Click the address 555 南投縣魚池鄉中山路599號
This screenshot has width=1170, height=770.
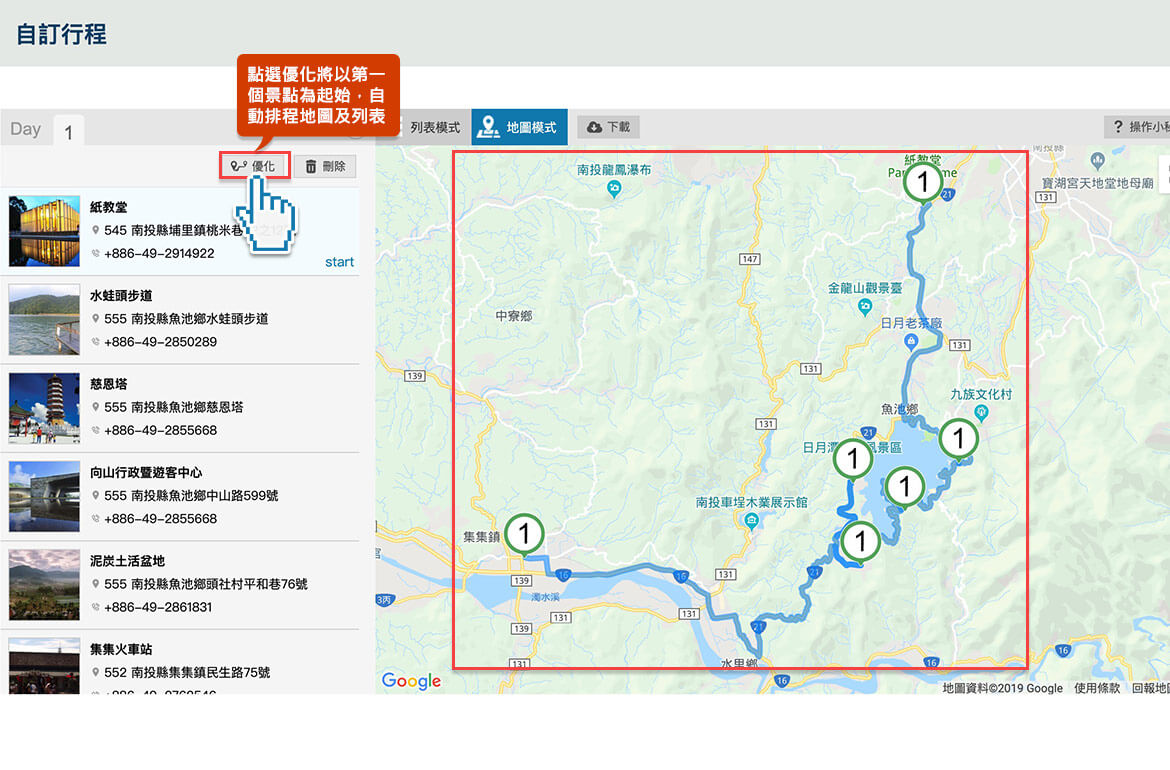point(191,495)
